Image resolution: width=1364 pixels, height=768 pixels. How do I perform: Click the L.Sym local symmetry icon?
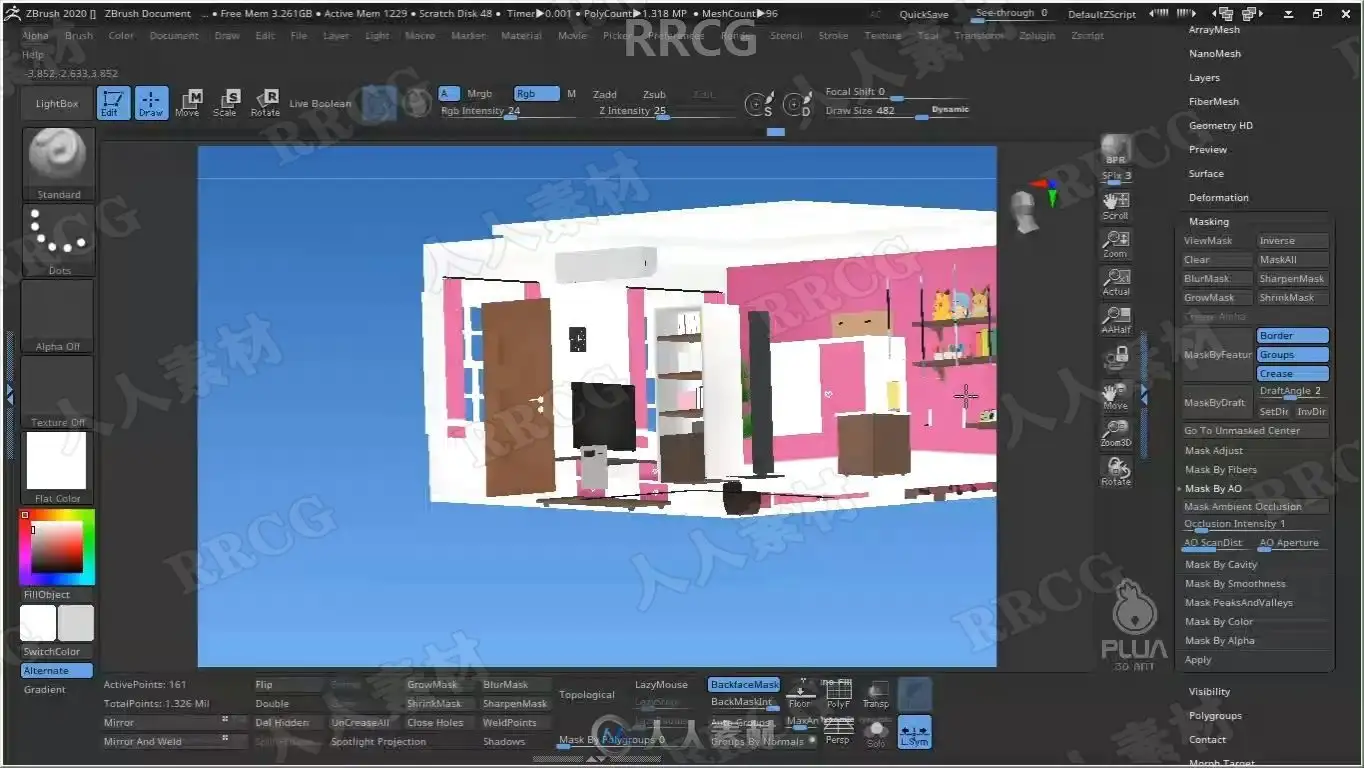[x=914, y=731]
